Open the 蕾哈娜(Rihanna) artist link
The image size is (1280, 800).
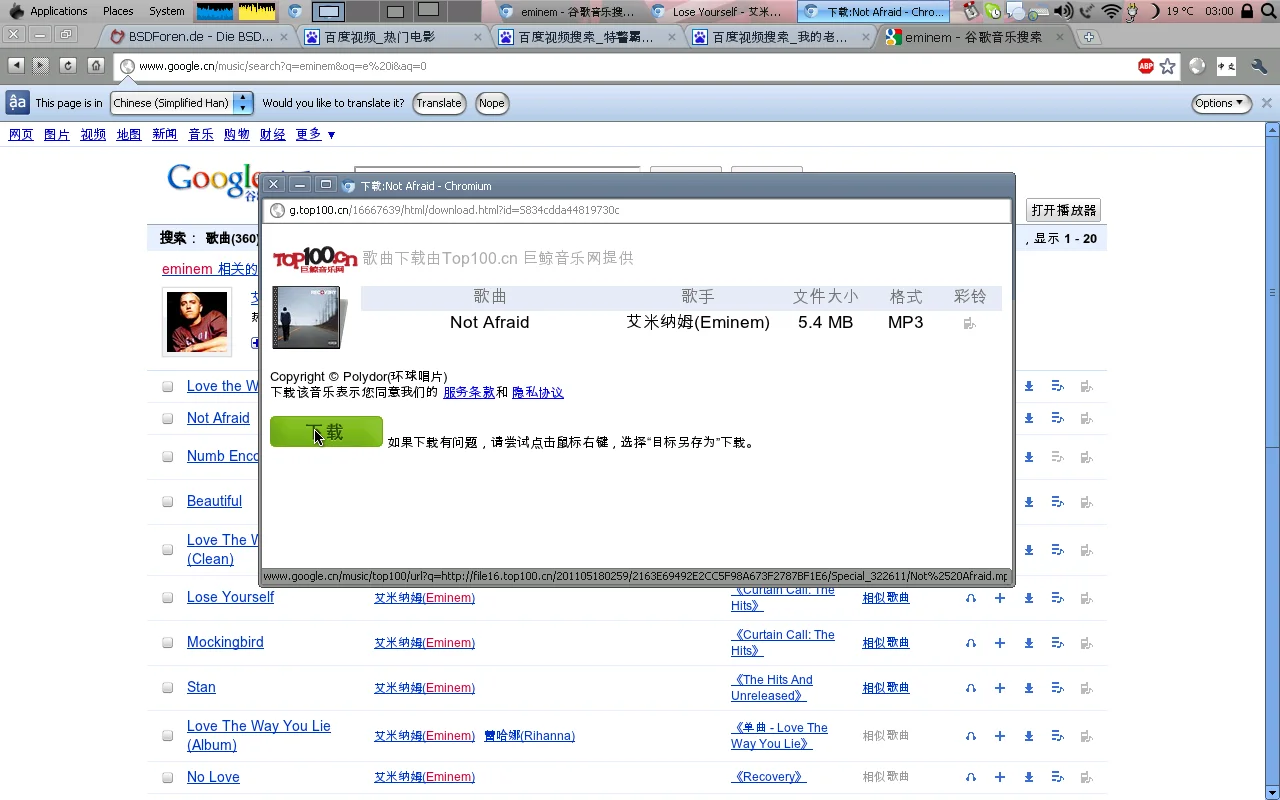[x=529, y=736]
